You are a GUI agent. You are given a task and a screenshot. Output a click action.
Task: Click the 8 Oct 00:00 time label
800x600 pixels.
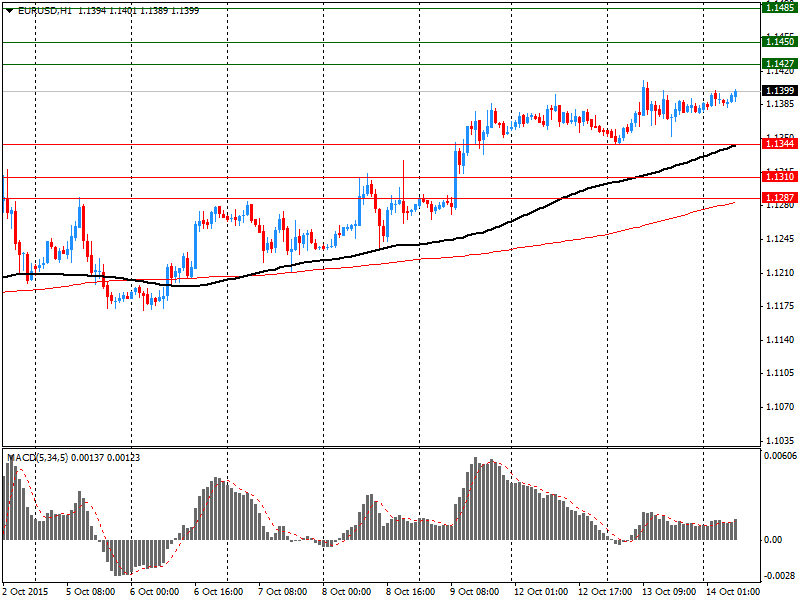pos(347,592)
